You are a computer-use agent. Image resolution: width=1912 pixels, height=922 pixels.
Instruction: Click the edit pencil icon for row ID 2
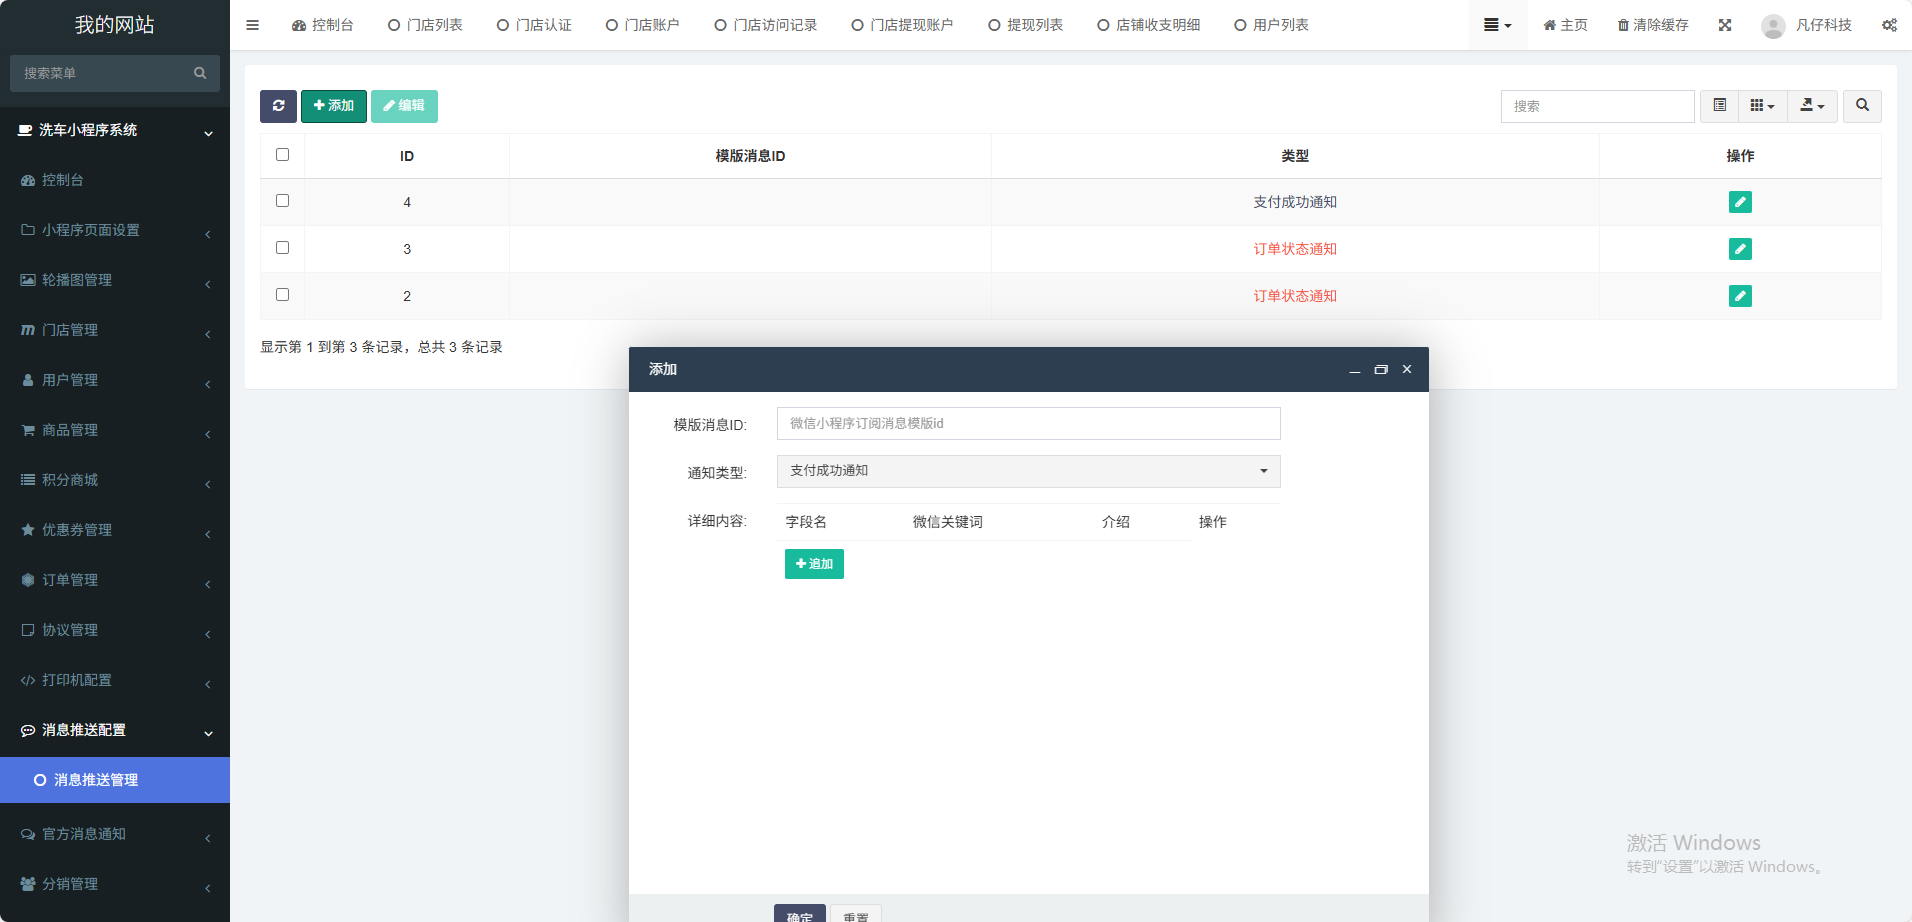pyautogui.click(x=1740, y=296)
